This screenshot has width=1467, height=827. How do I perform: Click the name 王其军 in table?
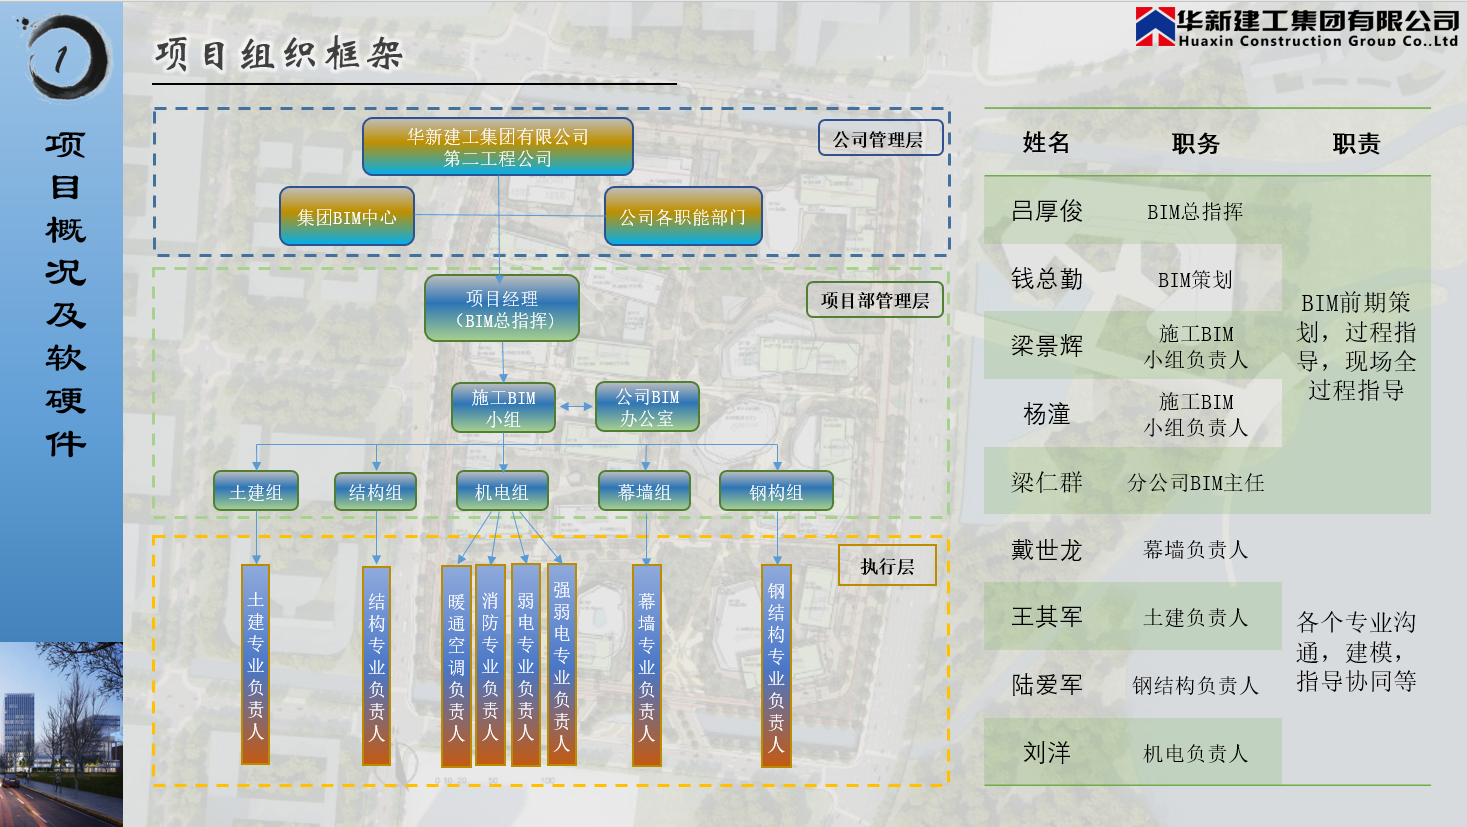(1047, 617)
